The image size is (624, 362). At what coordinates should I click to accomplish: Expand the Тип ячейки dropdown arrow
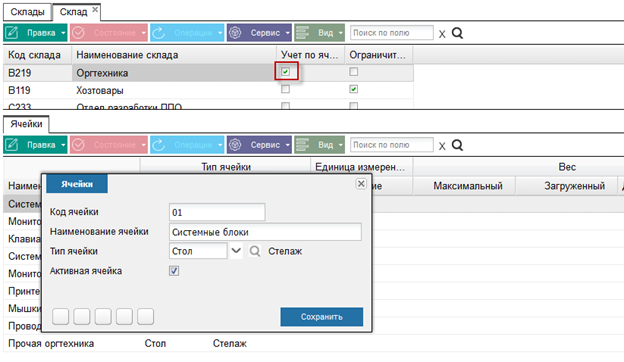(x=236, y=251)
